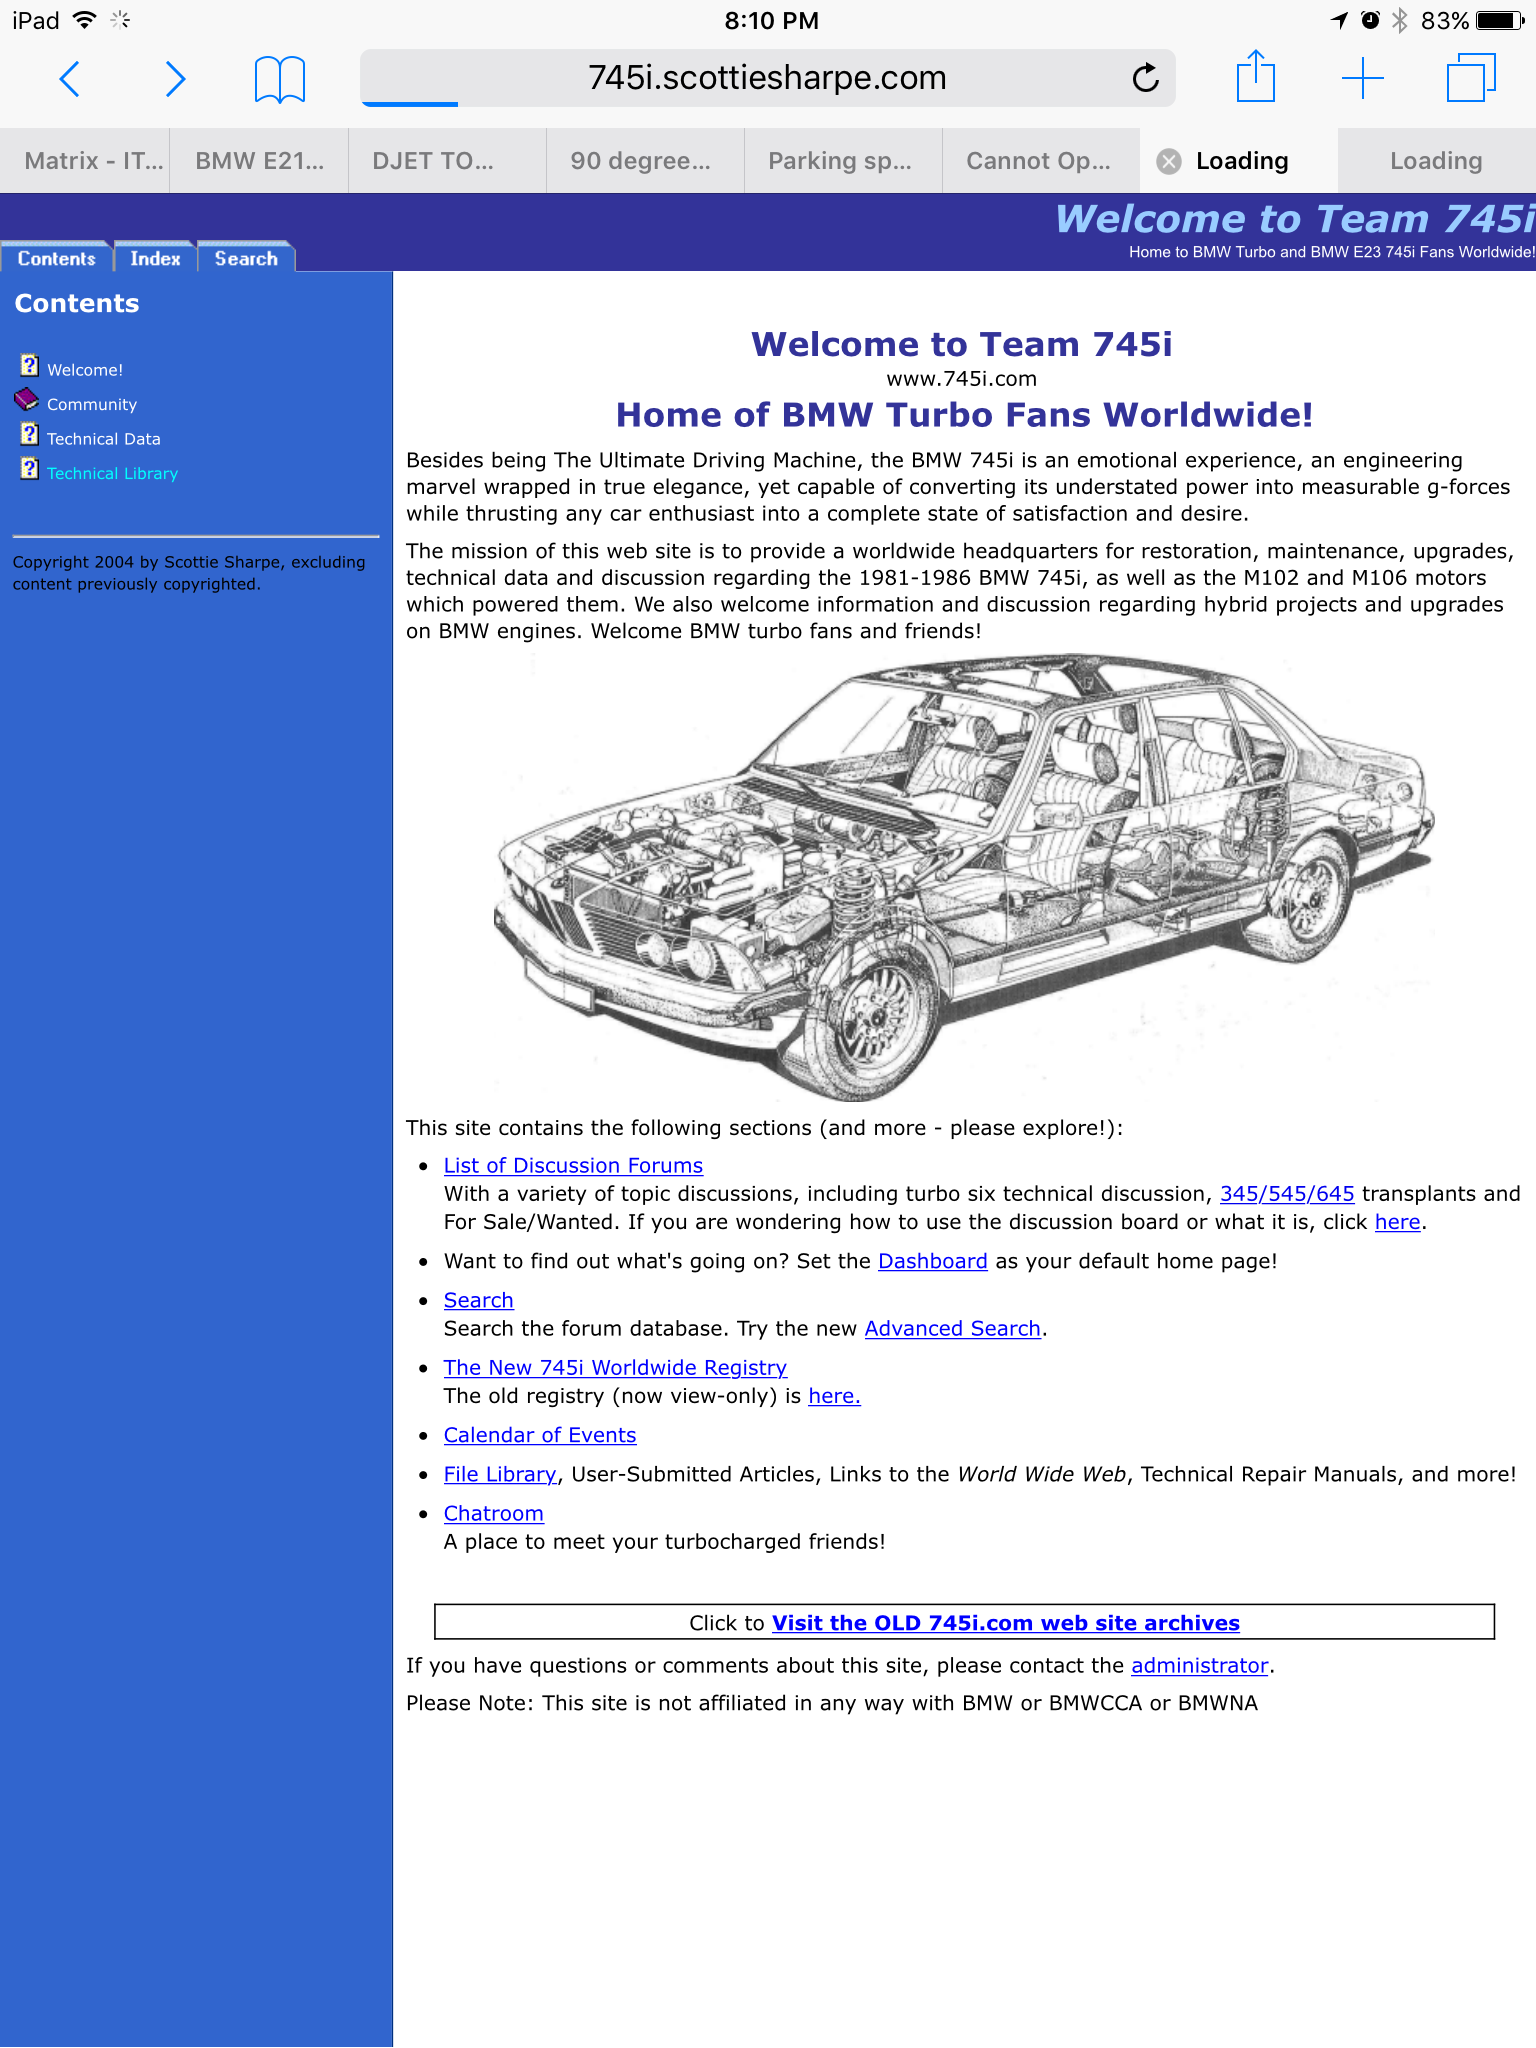Switch to the Matrix - IT tab

pyautogui.click(x=85, y=161)
